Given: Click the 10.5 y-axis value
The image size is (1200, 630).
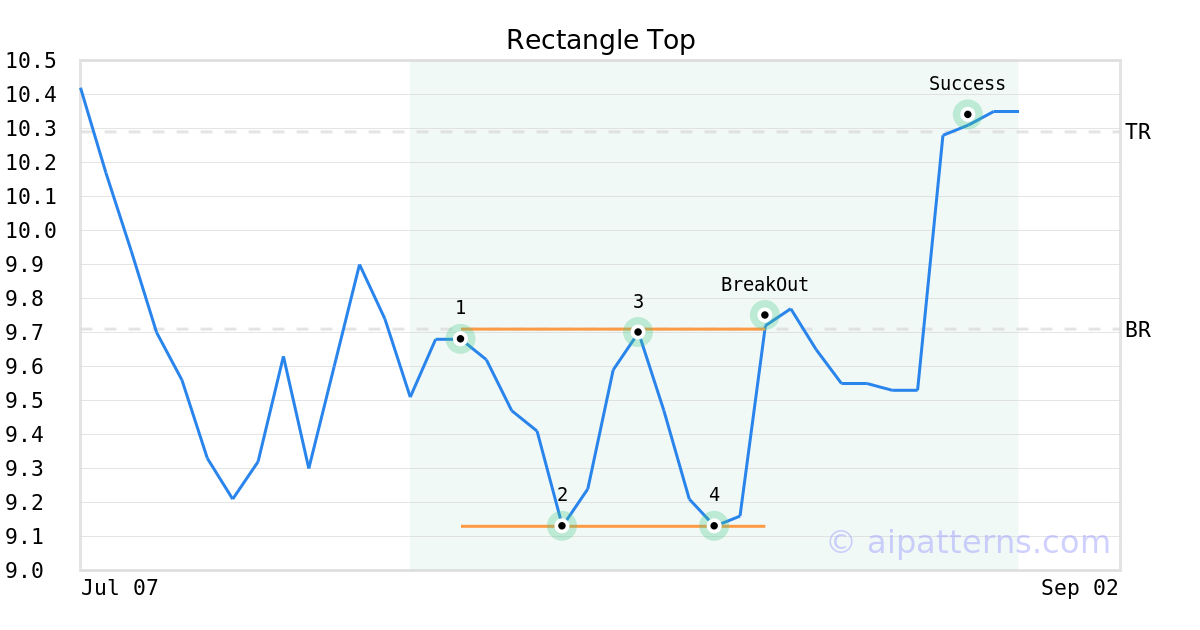Looking at the screenshot, I should [31, 61].
